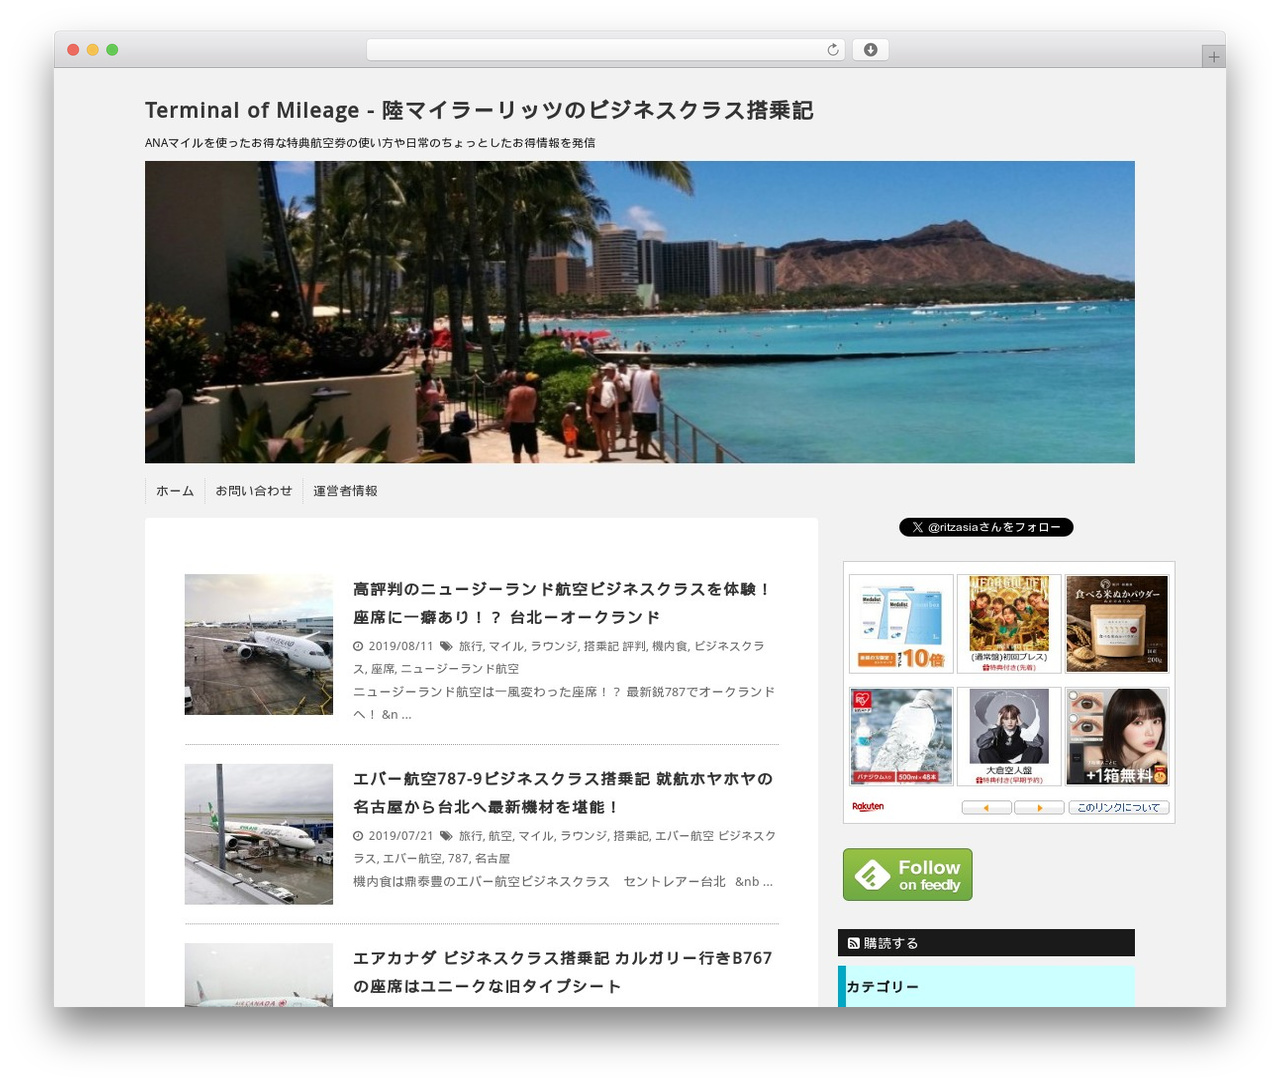Follow @ritzasia on X button
Image resolution: width=1280 pixels, height=1084 pixels.
point(986,527)
